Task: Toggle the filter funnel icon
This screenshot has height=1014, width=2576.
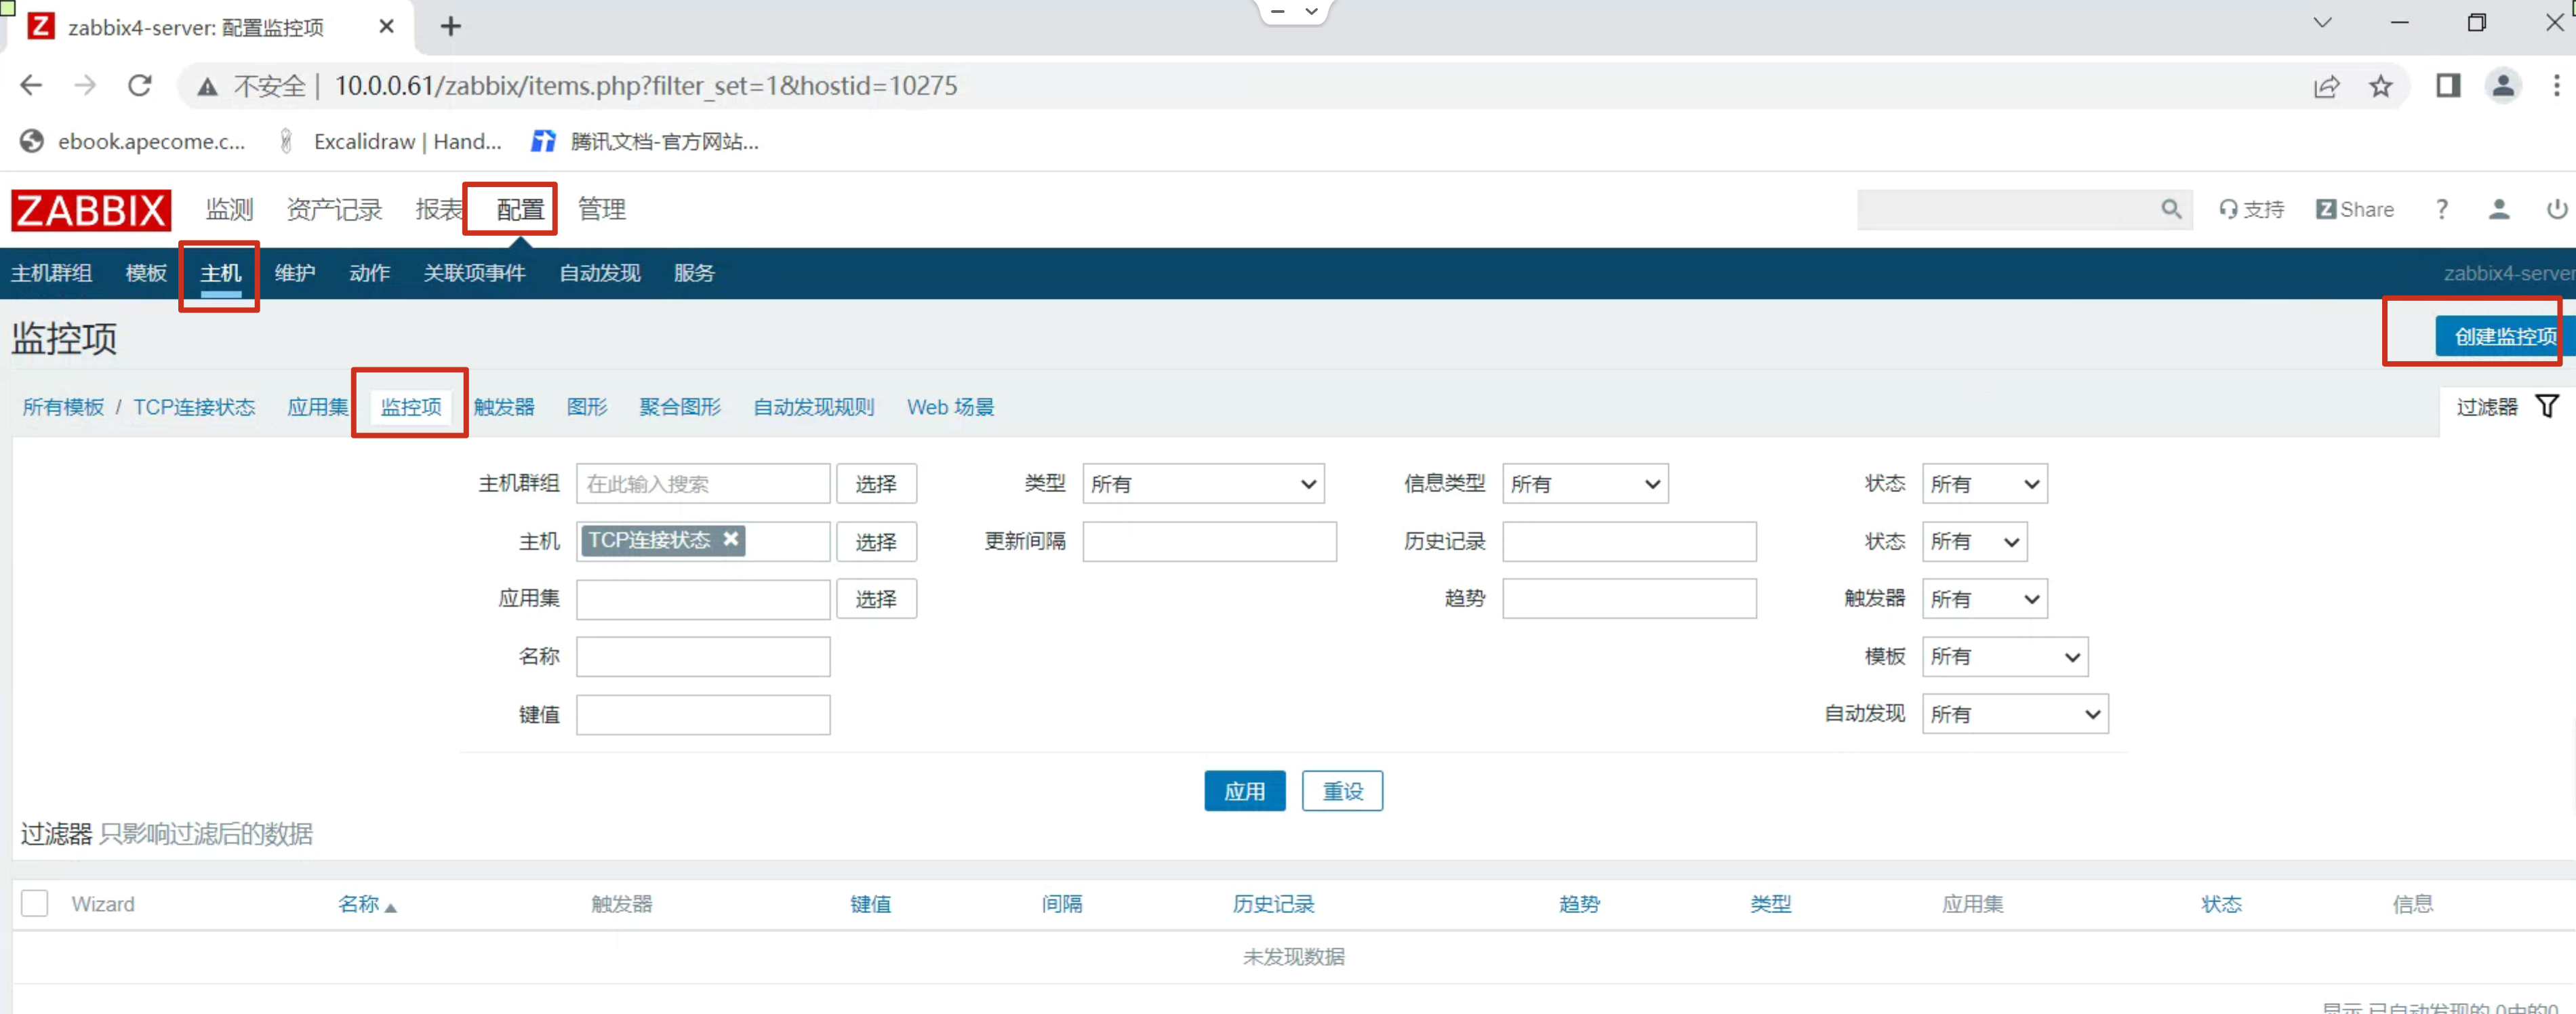Action: pyautogui.click(x=2546, y=406)
